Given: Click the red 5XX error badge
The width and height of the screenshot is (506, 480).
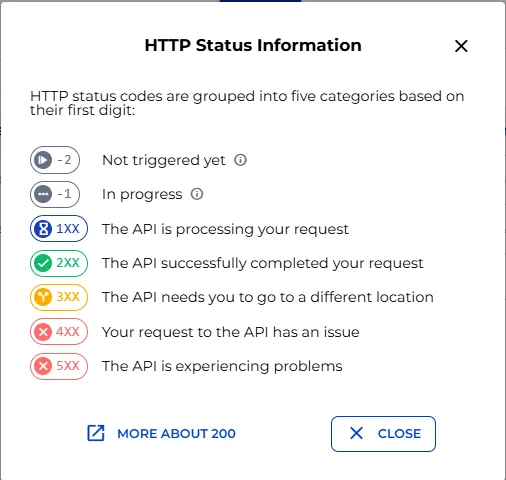Looking at the screenshot, I should click(59, 366).
